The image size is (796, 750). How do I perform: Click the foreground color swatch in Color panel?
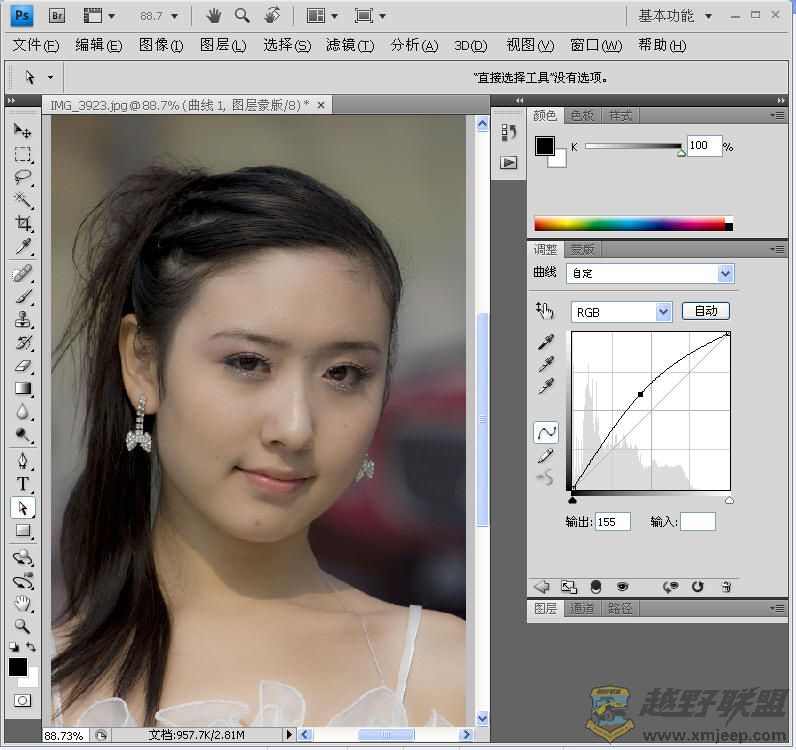tap(544, 146)
